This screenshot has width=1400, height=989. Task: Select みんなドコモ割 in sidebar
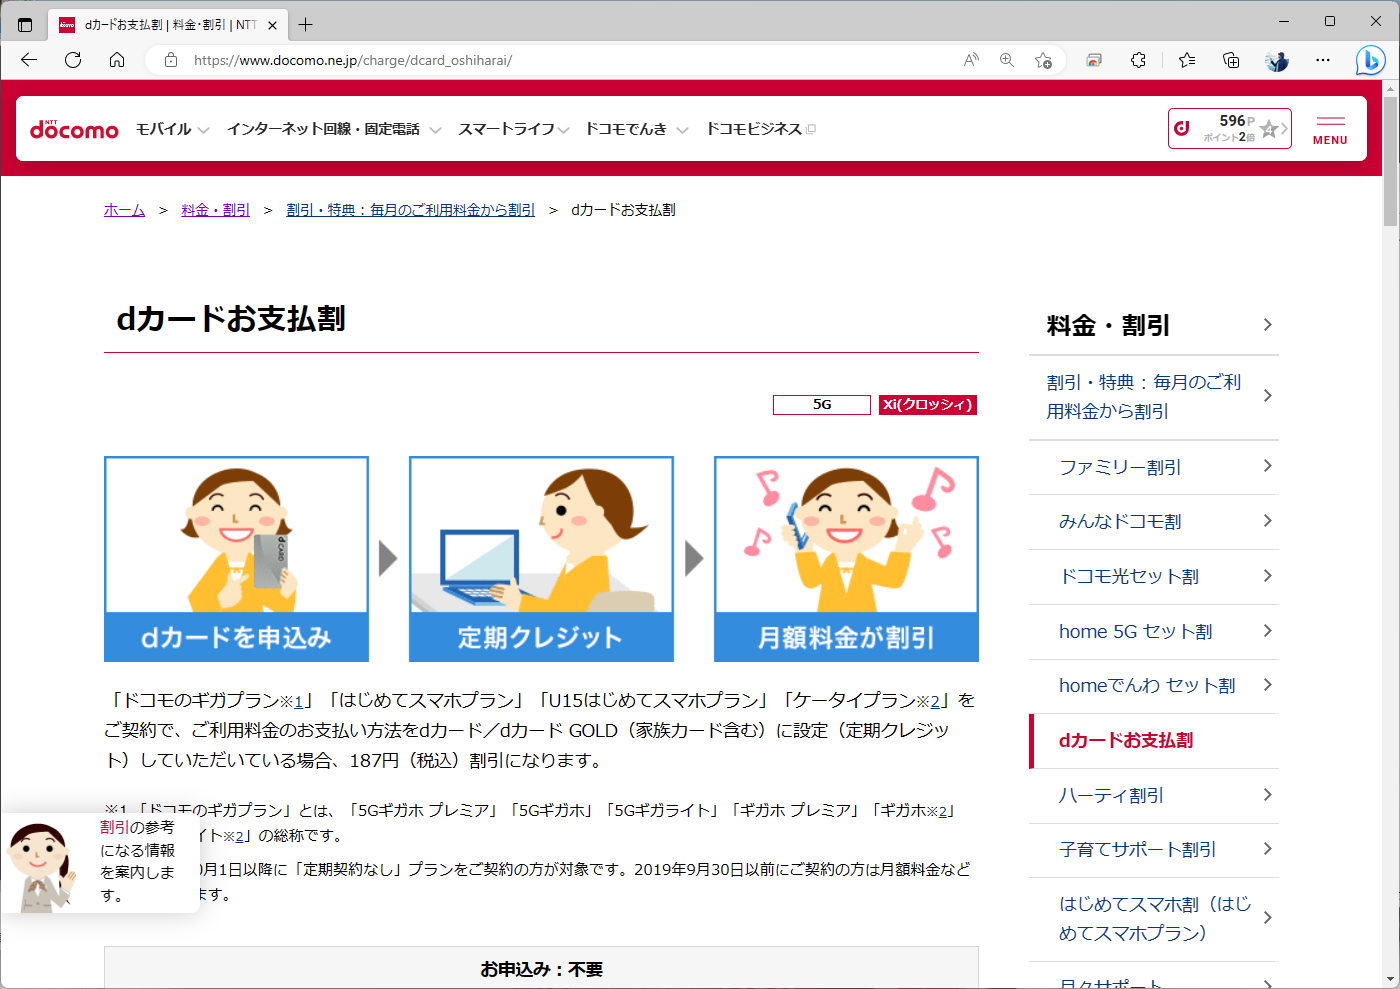pos(1154,522)
